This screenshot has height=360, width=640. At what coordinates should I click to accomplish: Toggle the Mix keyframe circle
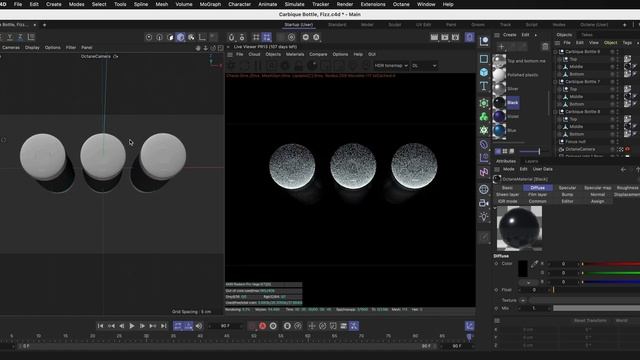[496, 308]
